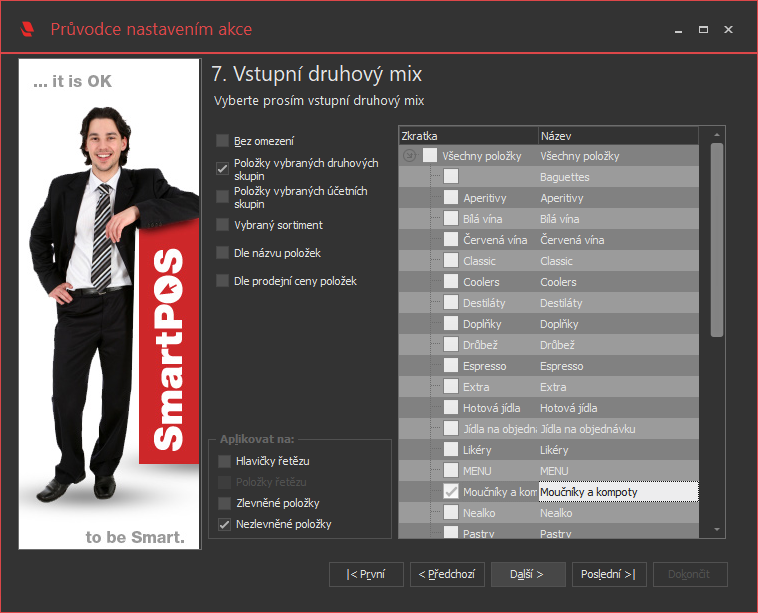Click the Espresso name cell

(618, 366)
